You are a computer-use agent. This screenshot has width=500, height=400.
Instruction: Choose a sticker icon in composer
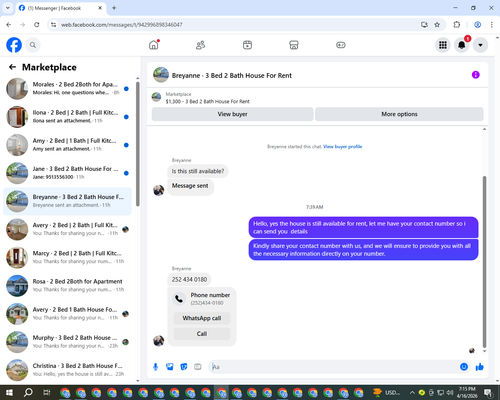click(x=184, y=367)
